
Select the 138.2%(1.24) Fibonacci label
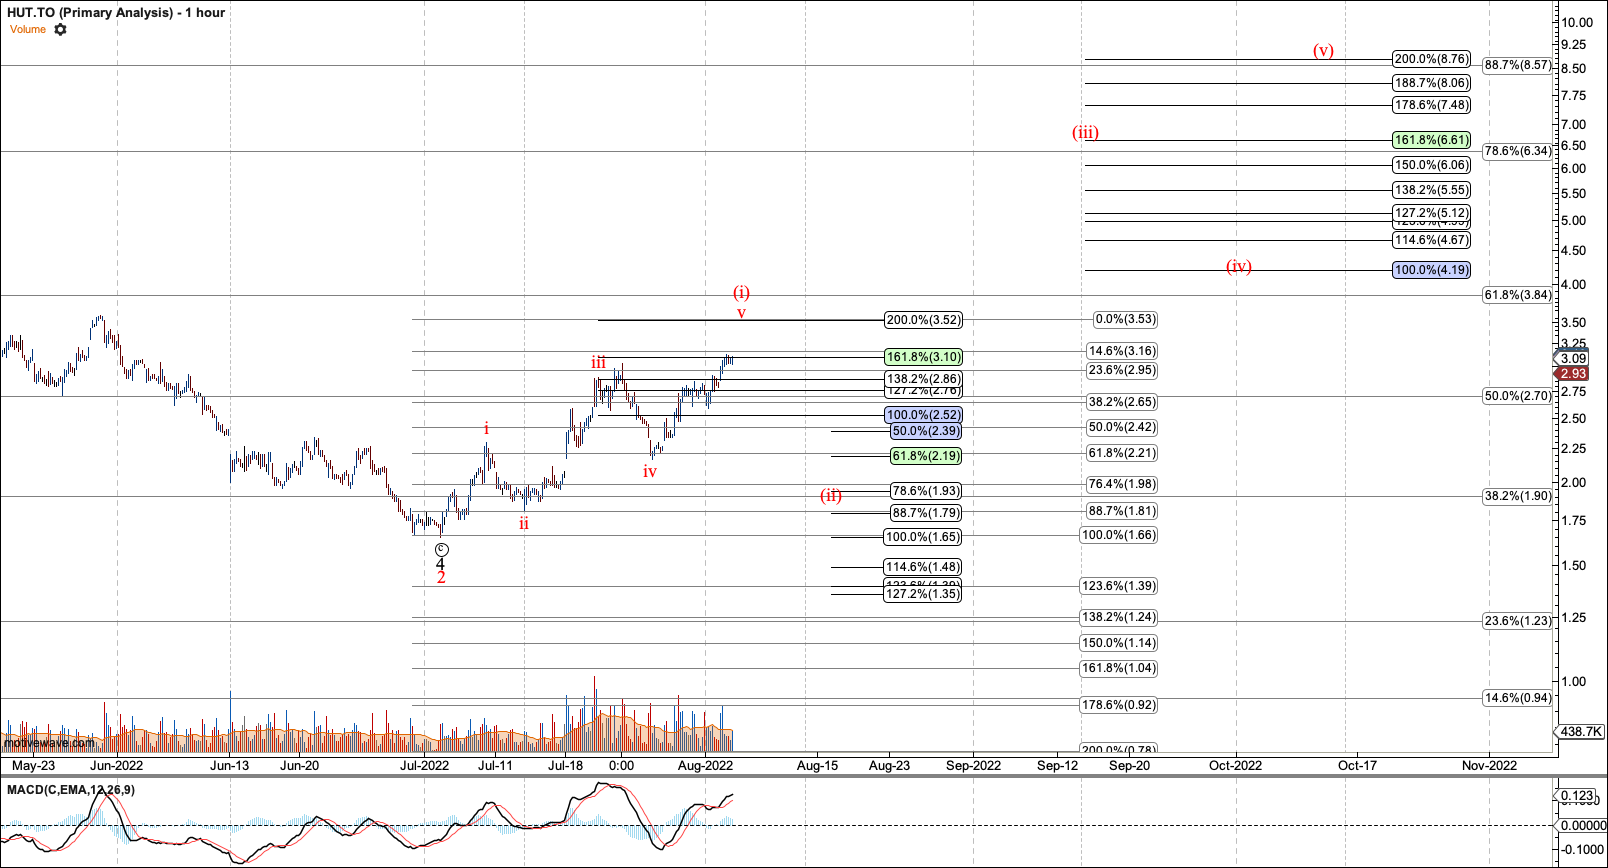[1119, 617]
